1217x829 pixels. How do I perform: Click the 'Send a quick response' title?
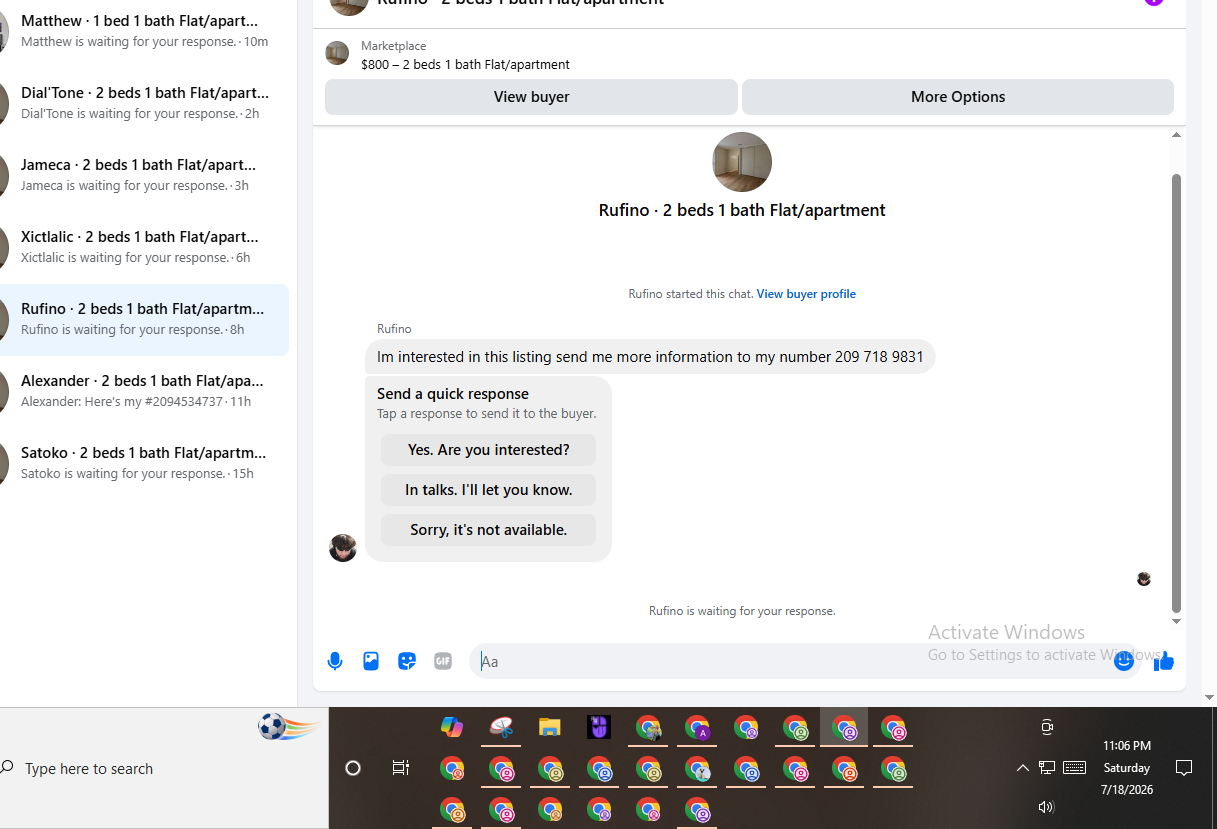[453, 394]
